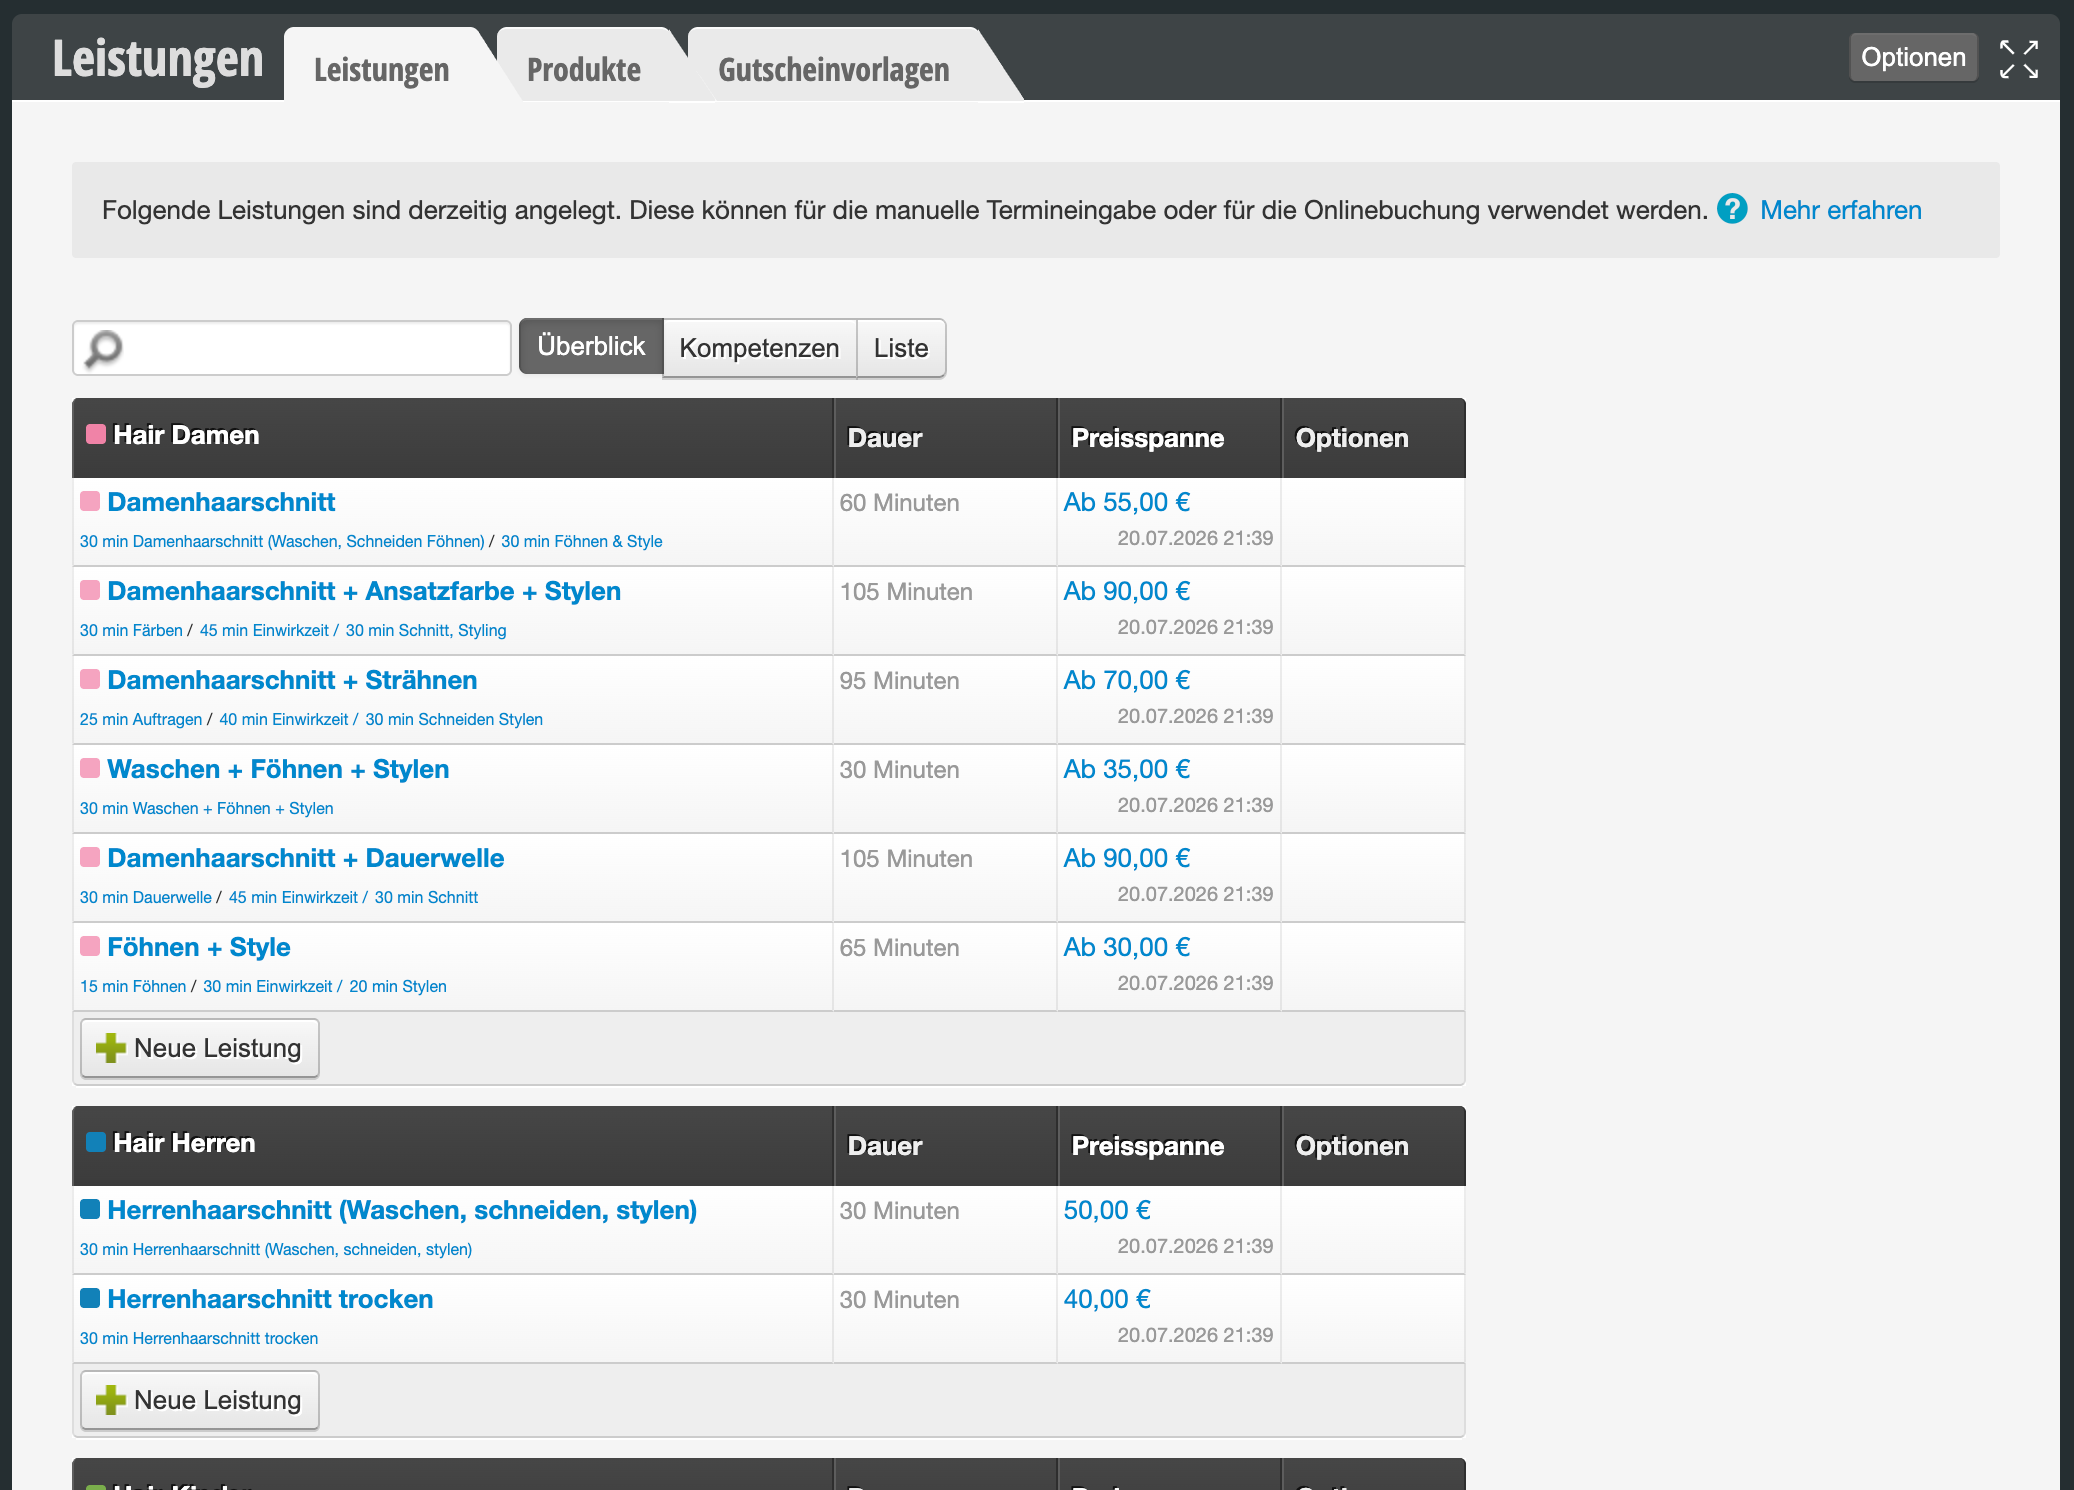Click green plus icon under Hair Herren

point(110,1400)
